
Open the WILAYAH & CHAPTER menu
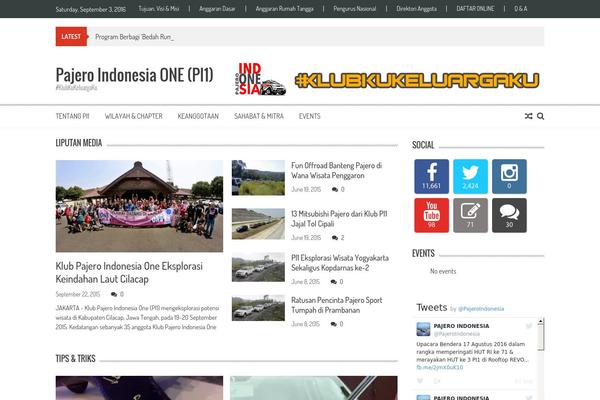pos(134,116)
